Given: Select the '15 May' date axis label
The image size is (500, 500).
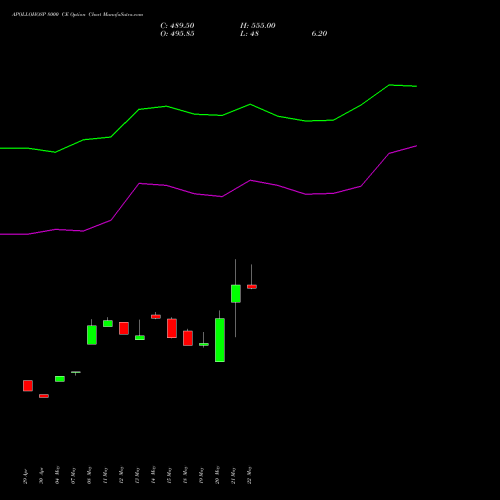Looking at the screenshot, I should pyautogui.click(x=170, y=475).
